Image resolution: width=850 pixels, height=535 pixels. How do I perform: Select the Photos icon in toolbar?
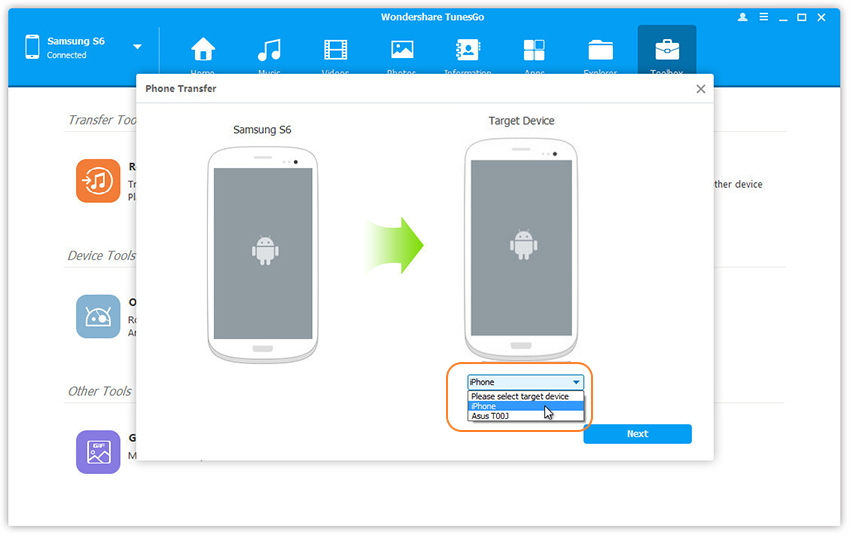(x=402, y=50)
